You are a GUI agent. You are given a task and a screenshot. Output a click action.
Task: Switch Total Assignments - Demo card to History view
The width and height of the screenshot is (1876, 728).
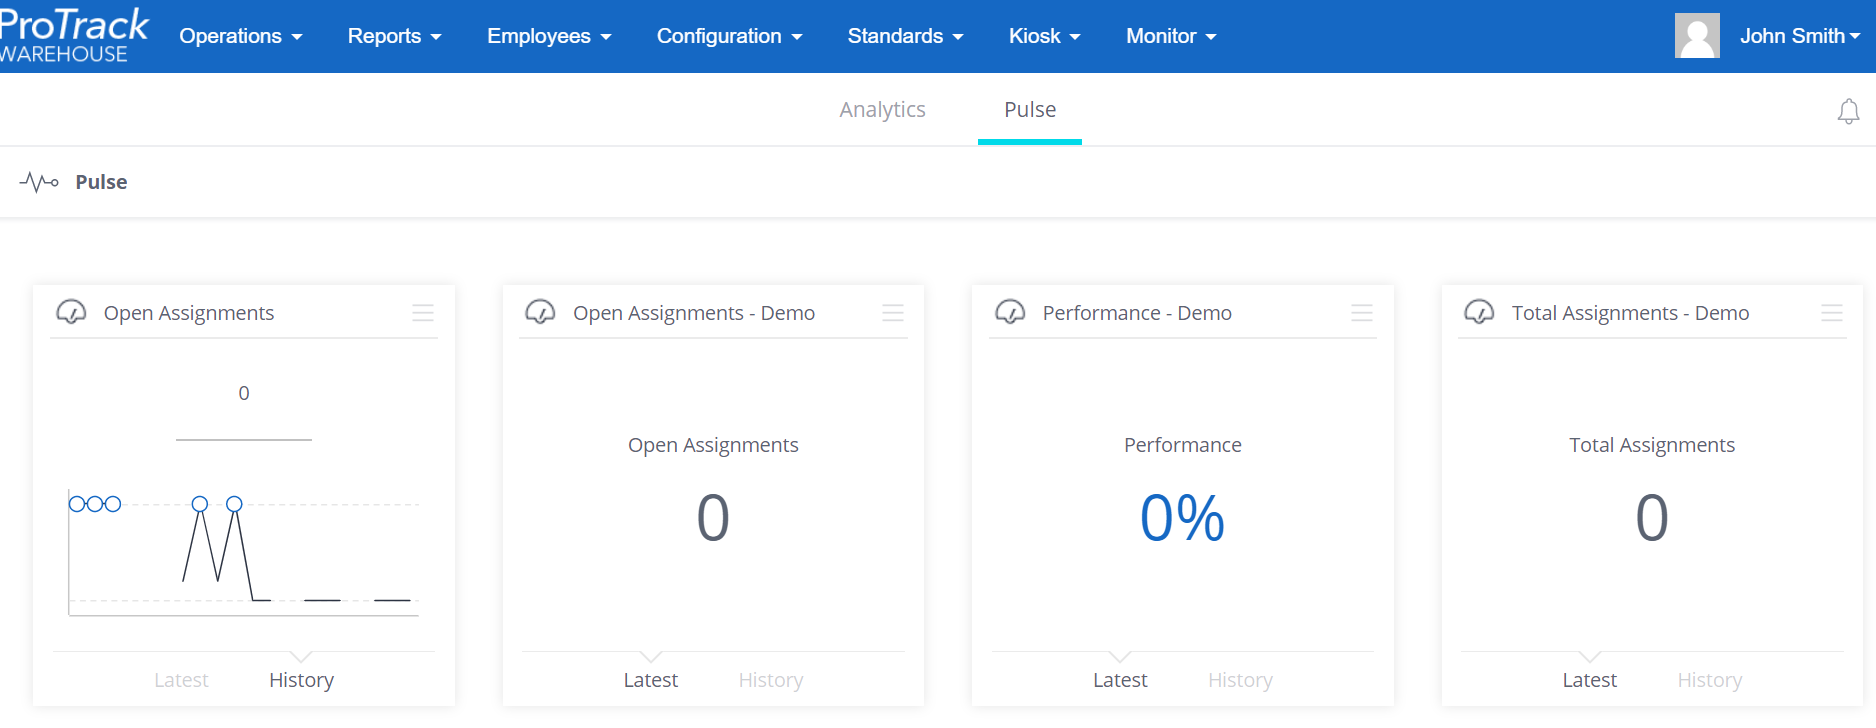[1709, 680]
